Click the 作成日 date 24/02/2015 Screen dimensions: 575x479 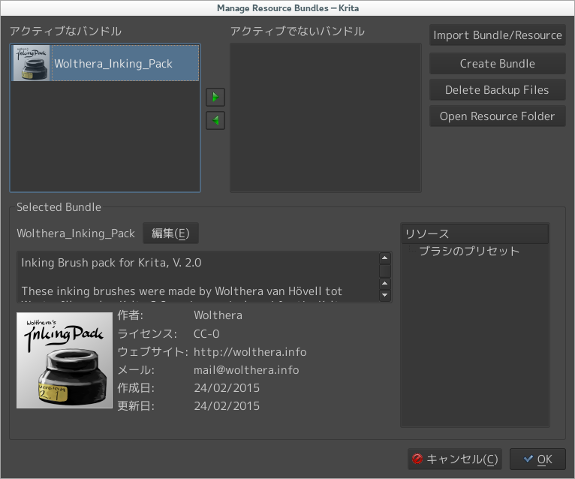click(226, 388)
